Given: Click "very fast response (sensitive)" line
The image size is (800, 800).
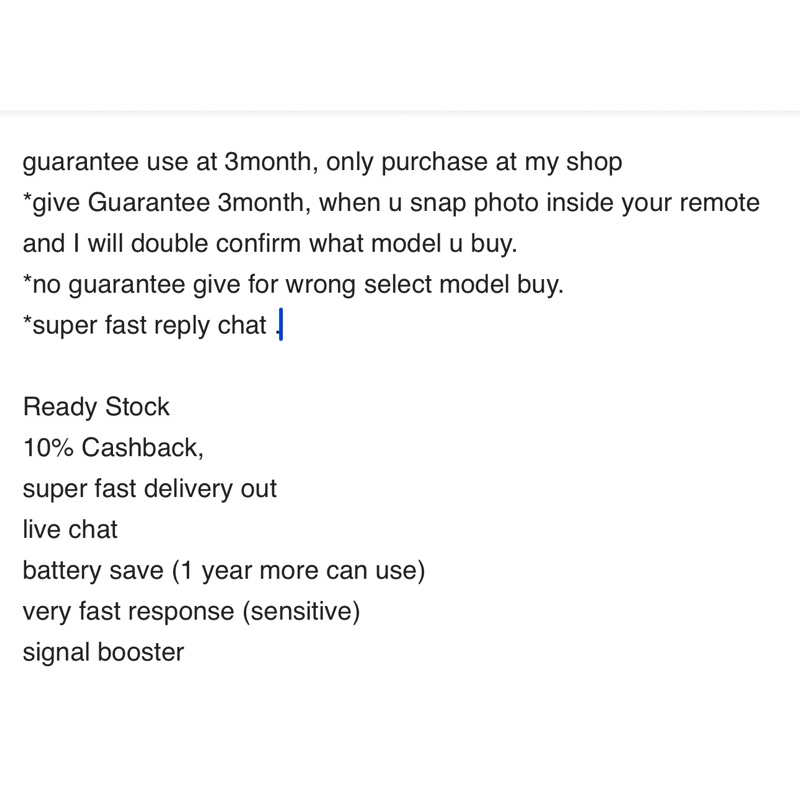Looking at the screenshot, I should [x=191, y=612].
